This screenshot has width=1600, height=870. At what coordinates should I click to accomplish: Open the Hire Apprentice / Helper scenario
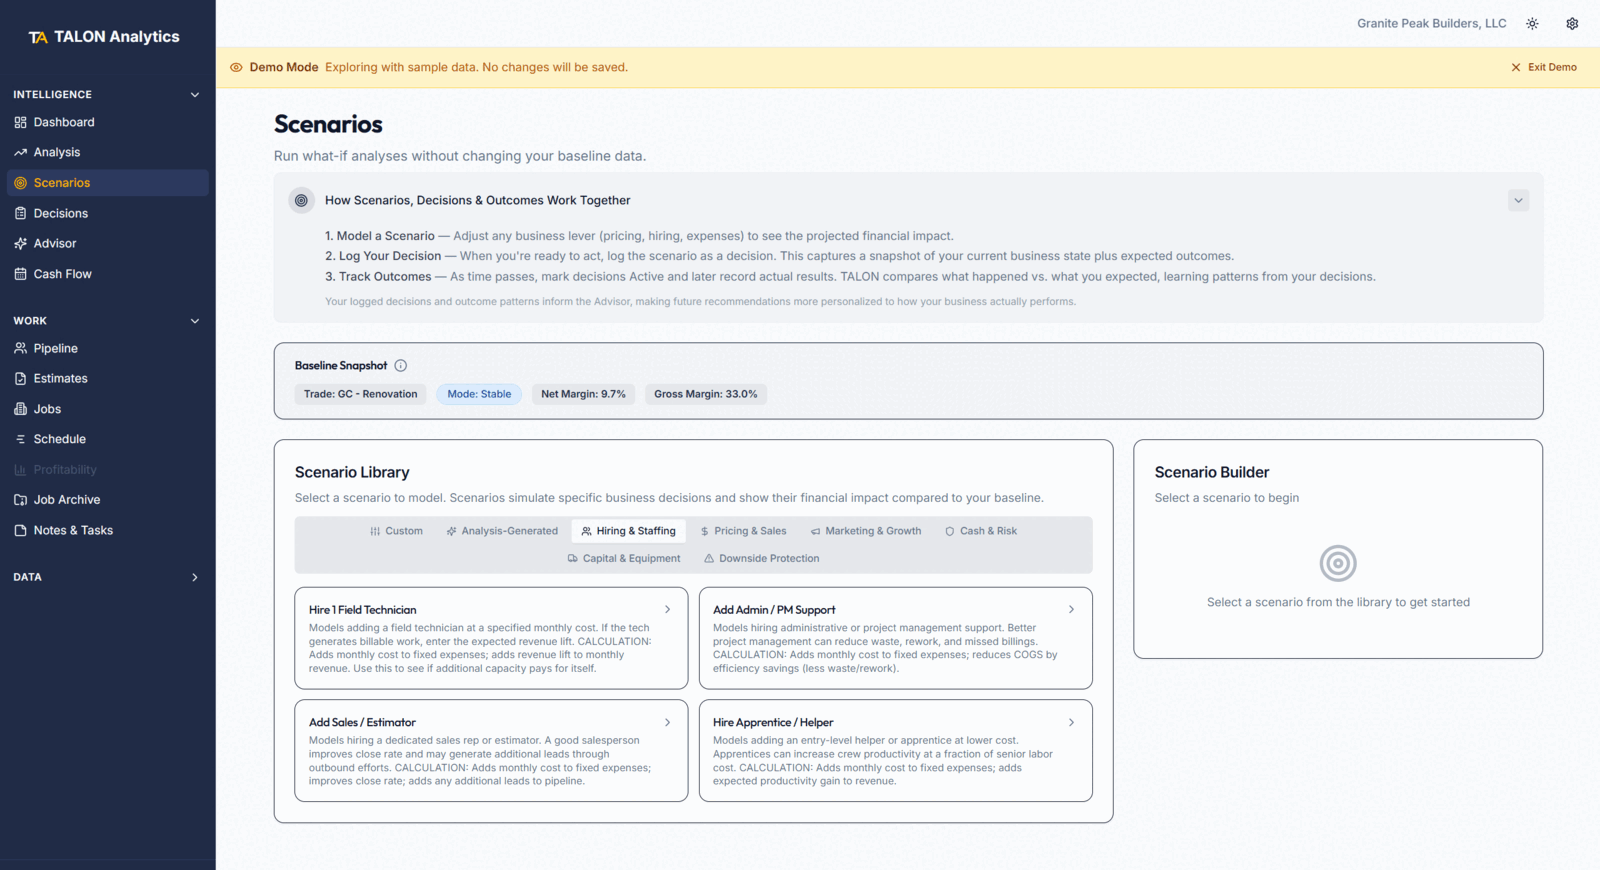point(895,751)
